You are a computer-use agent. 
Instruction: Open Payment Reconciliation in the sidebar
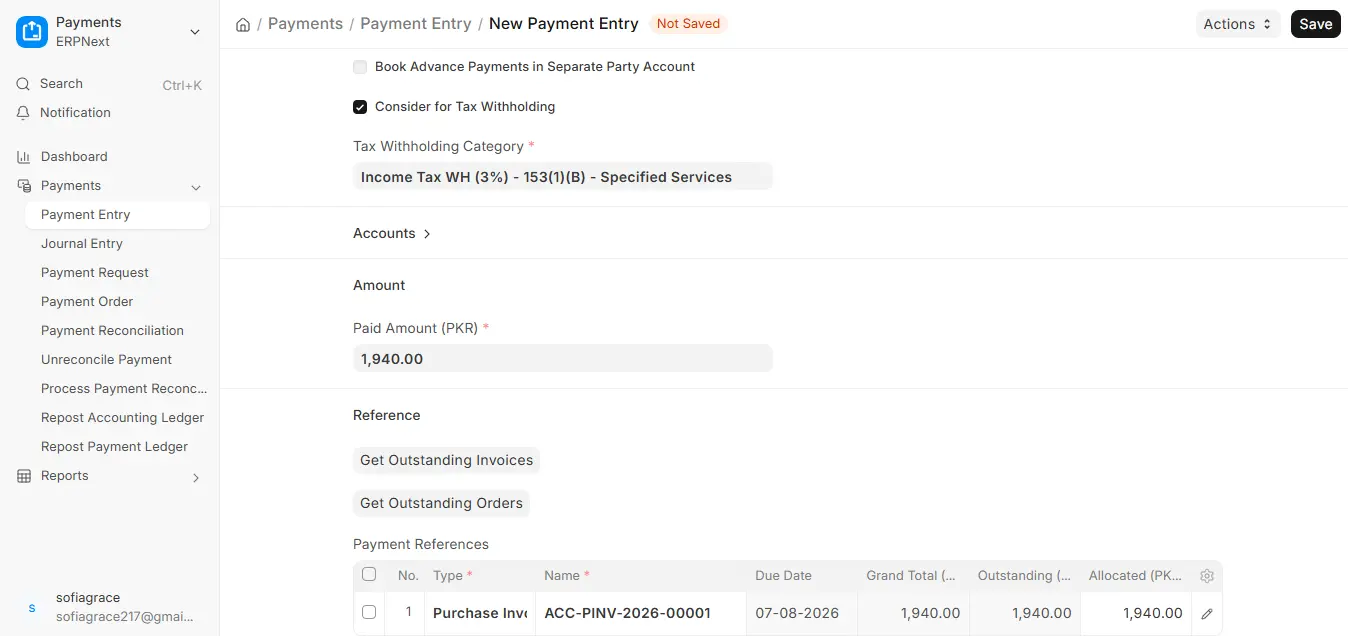point(117,331)
